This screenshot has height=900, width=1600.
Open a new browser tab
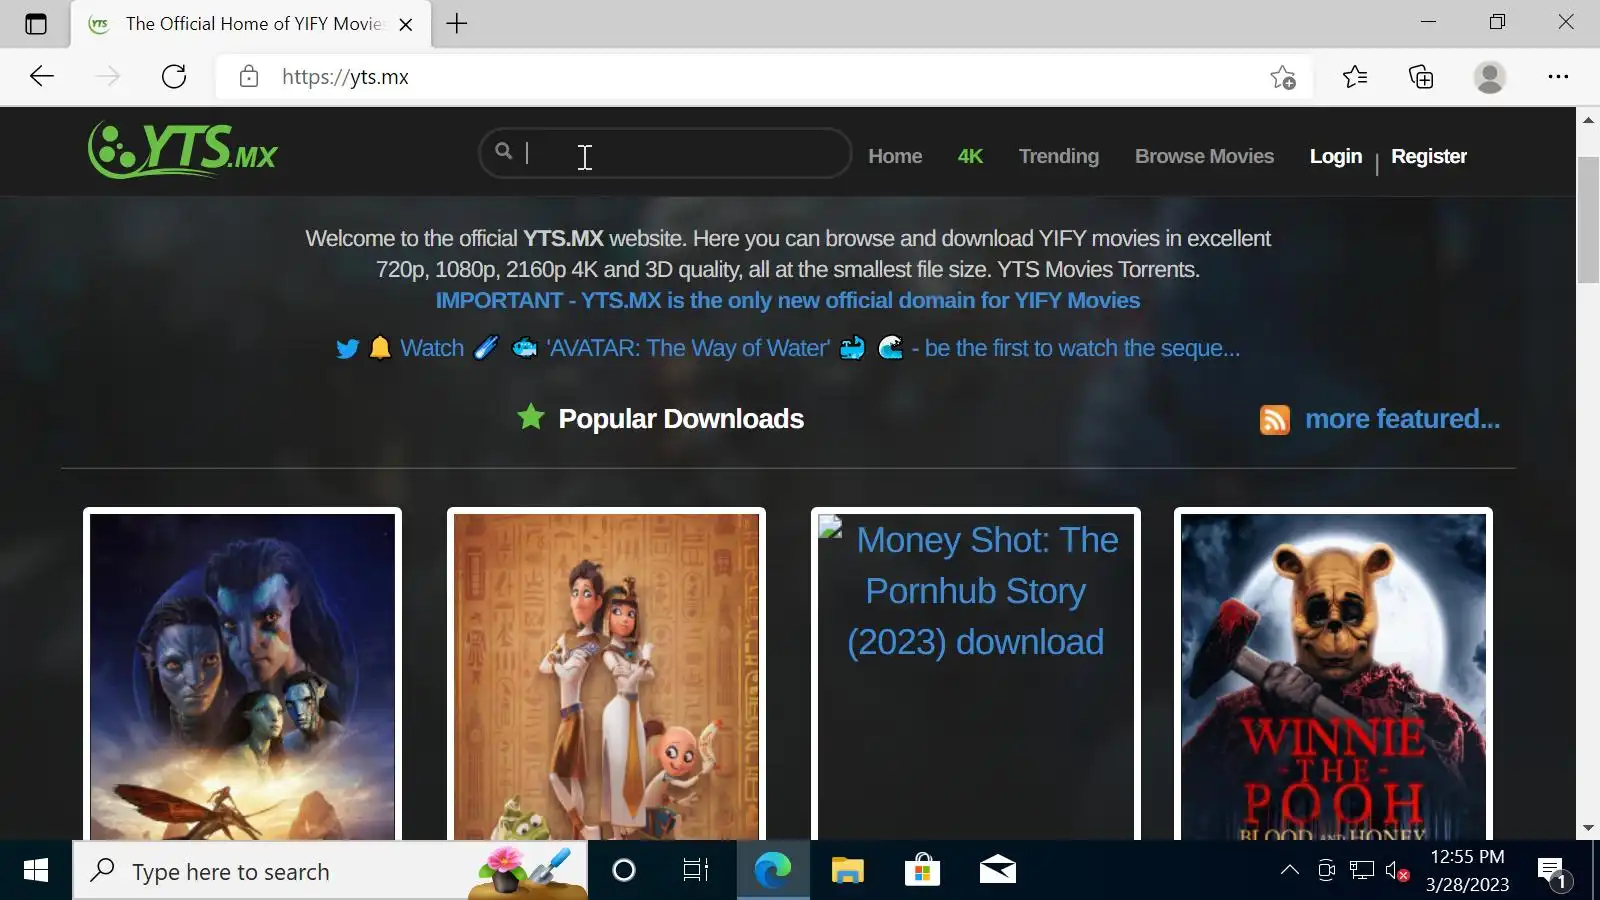(x=457, y=24)
